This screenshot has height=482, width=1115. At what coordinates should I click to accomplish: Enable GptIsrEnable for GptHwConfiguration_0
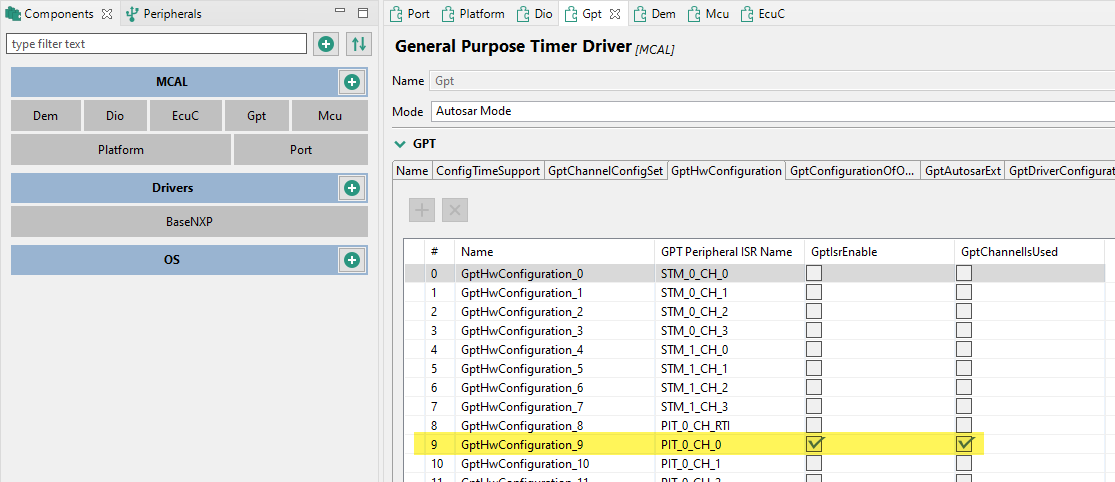tap(815, 274)
